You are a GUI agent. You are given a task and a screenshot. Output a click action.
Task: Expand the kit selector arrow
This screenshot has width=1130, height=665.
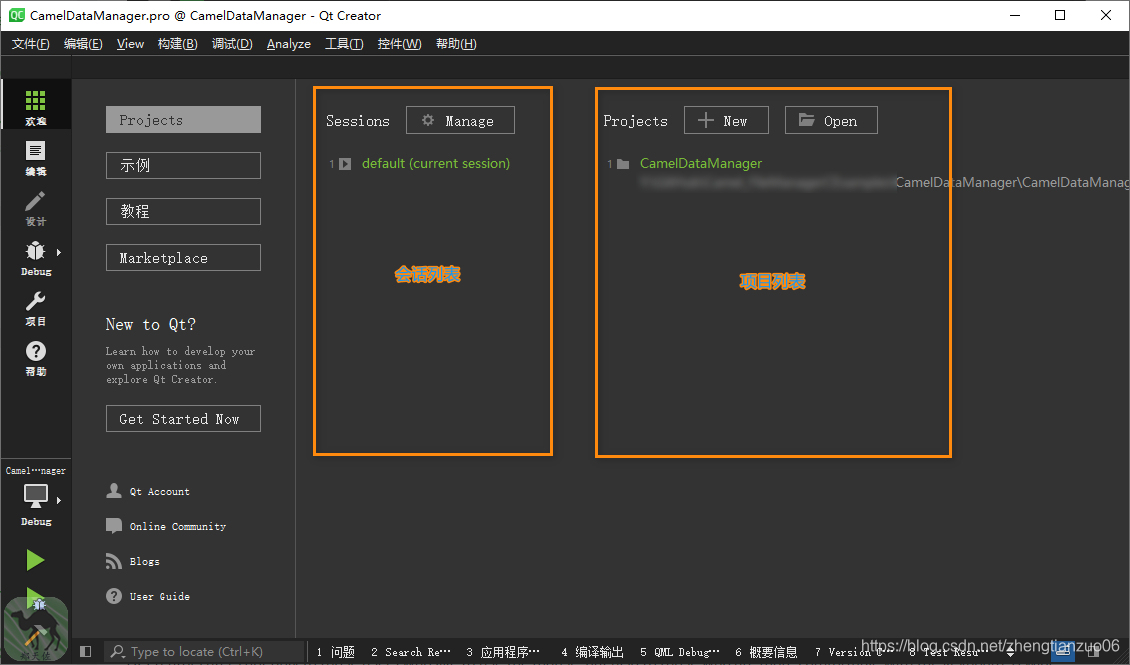(59, 499)
